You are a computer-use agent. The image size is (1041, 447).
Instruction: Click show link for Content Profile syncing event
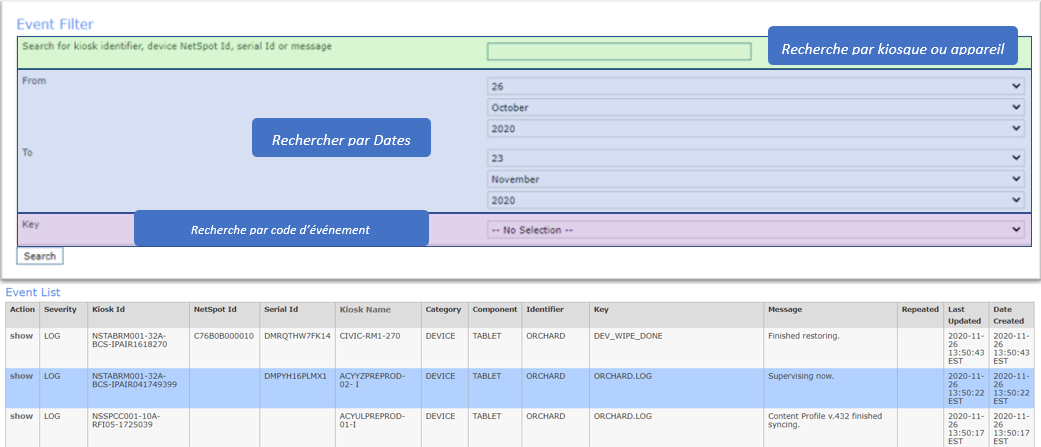(x=21, y=415)
